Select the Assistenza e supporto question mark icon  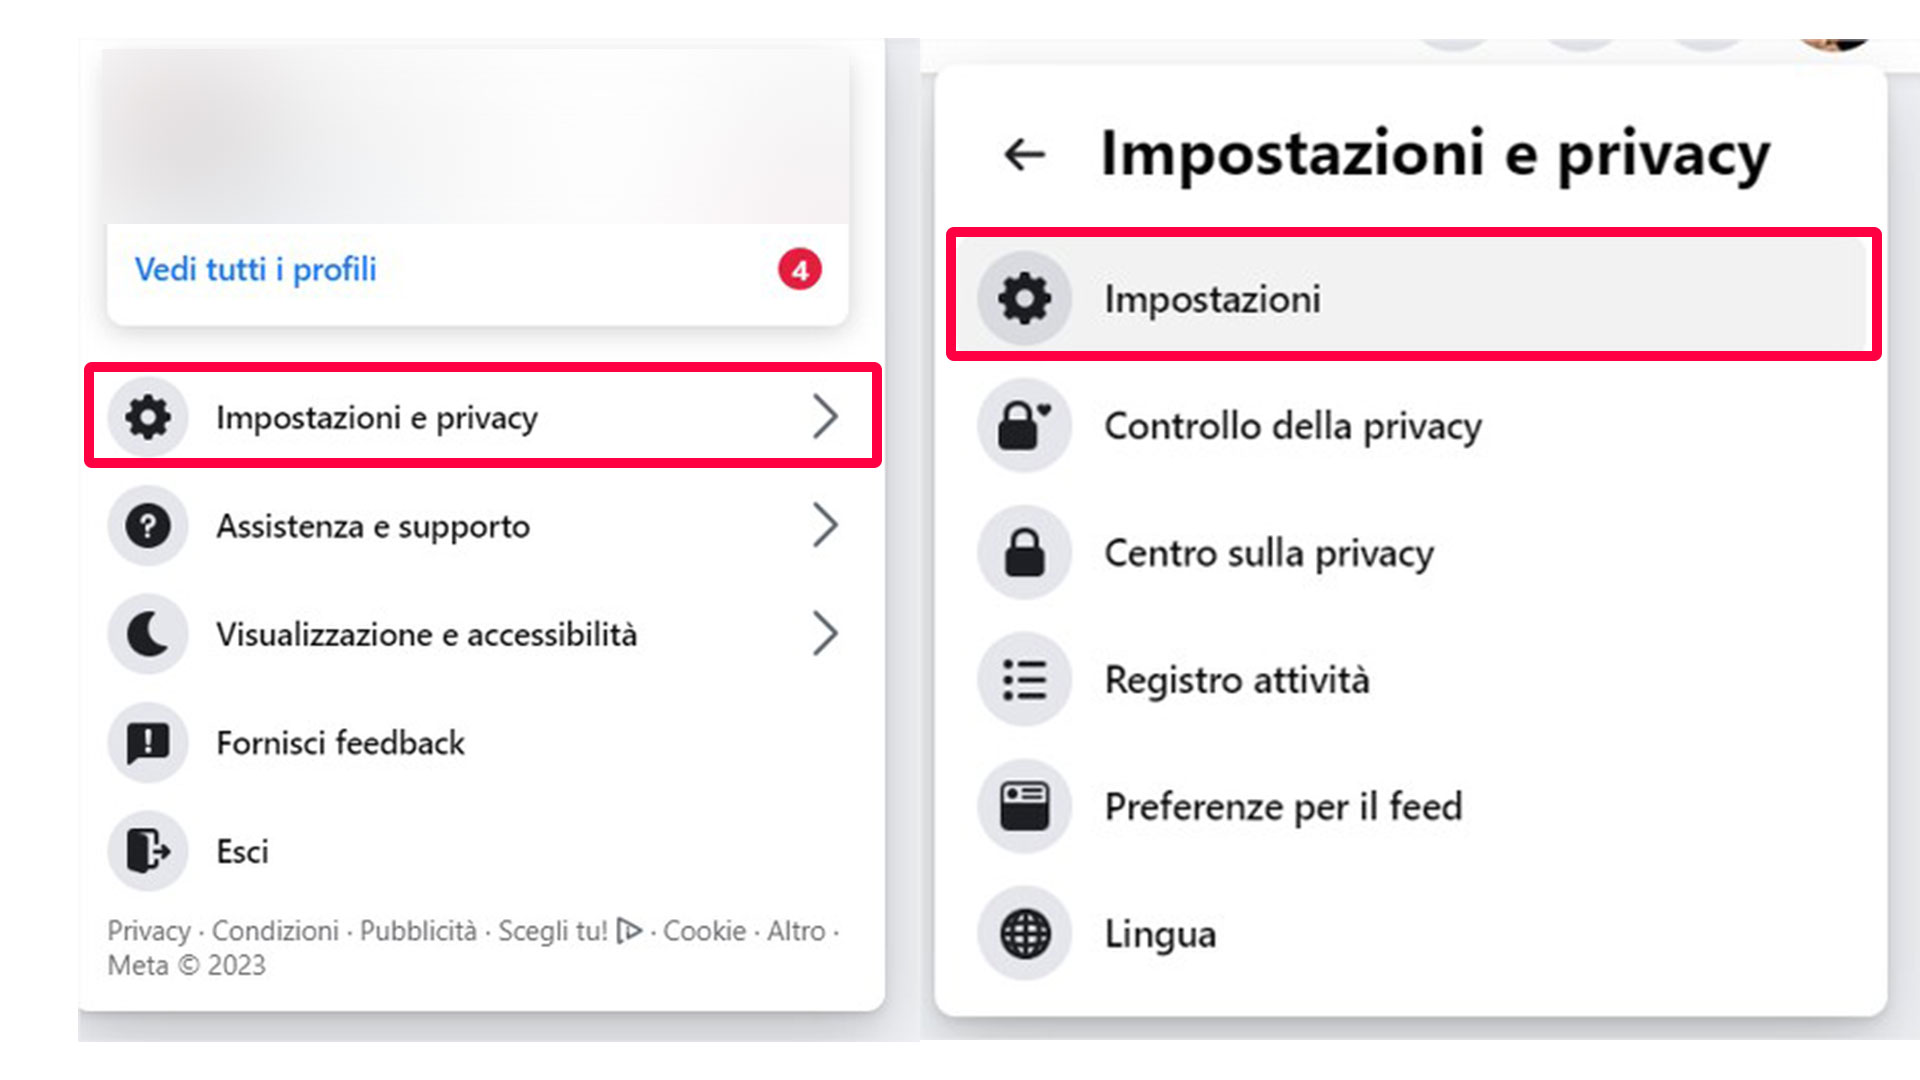pos(147,525)
